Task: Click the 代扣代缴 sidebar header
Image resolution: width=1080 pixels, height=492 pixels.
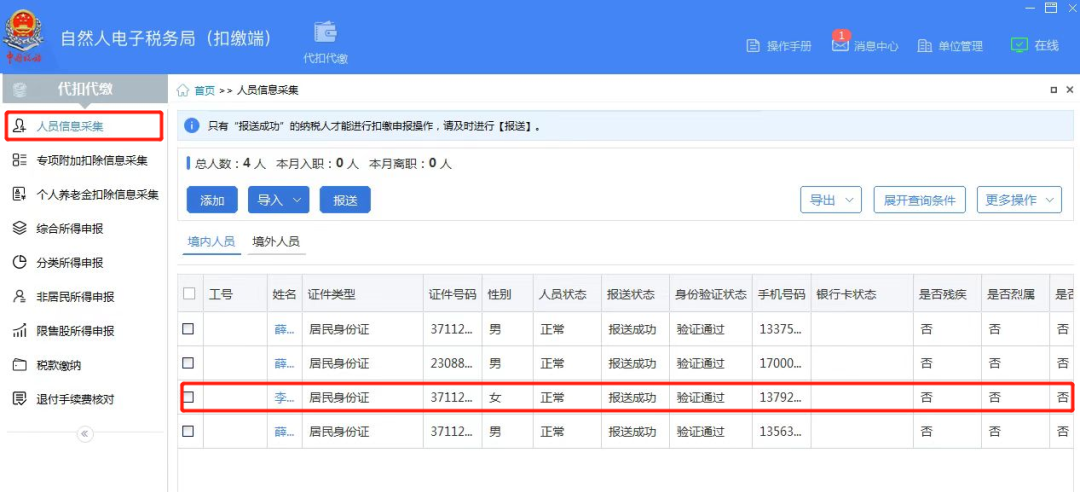Action: (84, 89)
